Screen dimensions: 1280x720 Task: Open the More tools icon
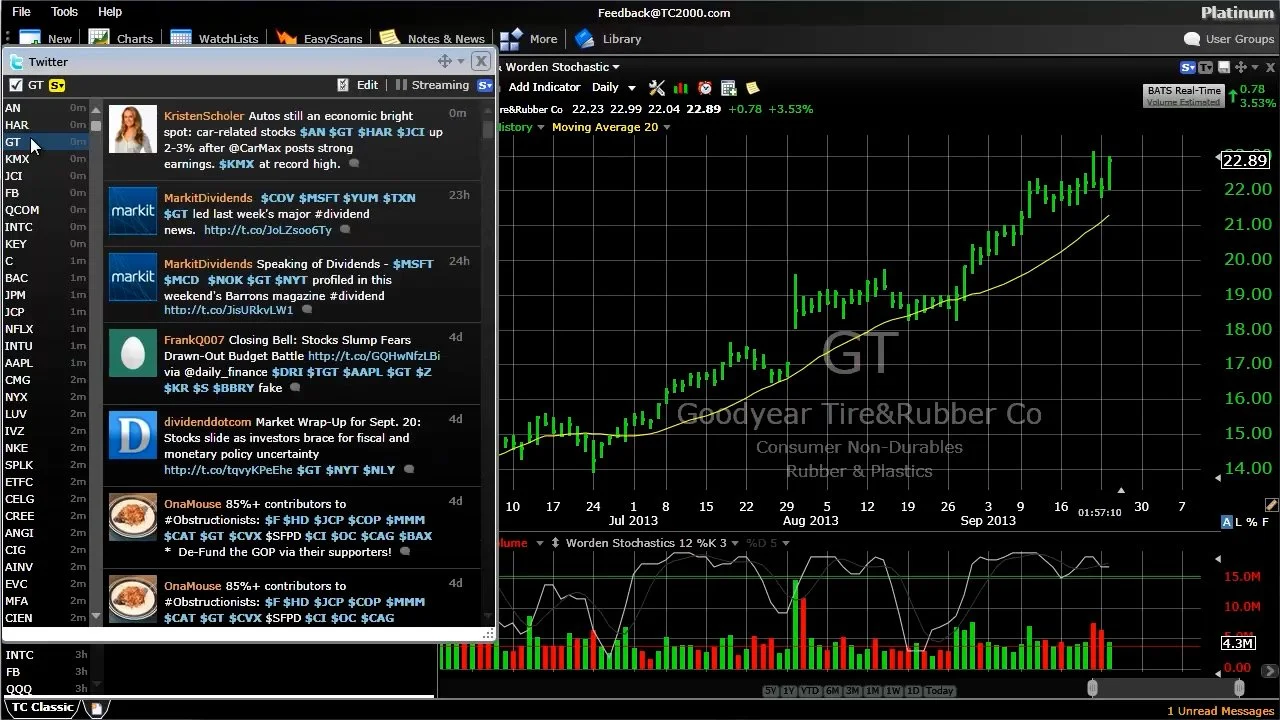pyautogui.click(x=511, y=38)
